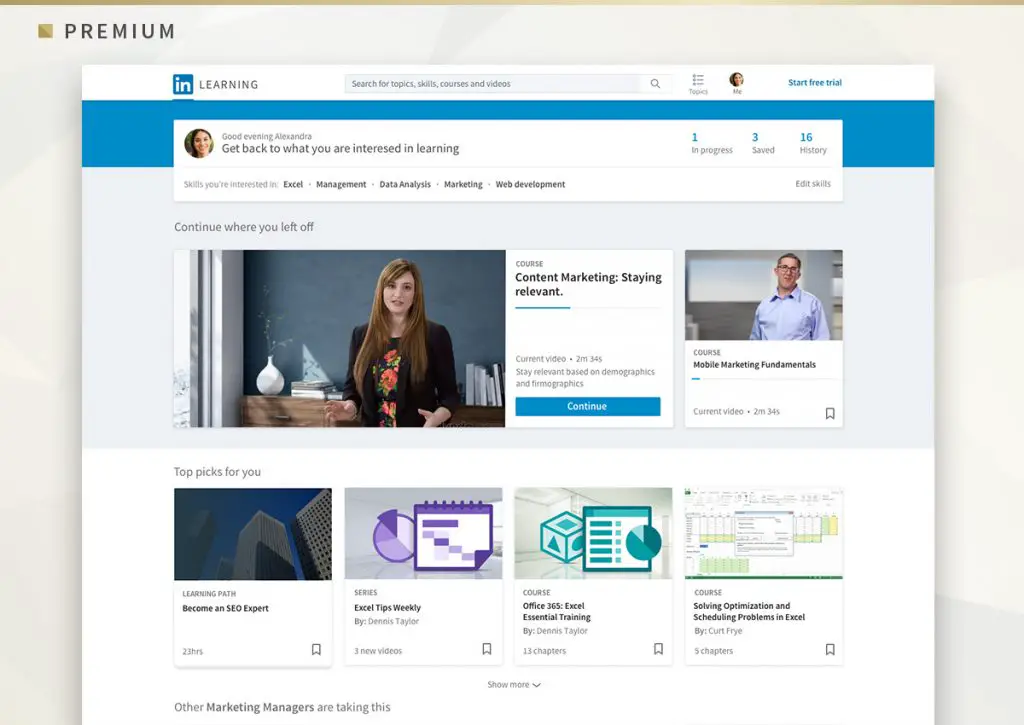Click Edit skills link
Image resolution: width=1024 pixels, height=725 pixels.
point(813,184)
